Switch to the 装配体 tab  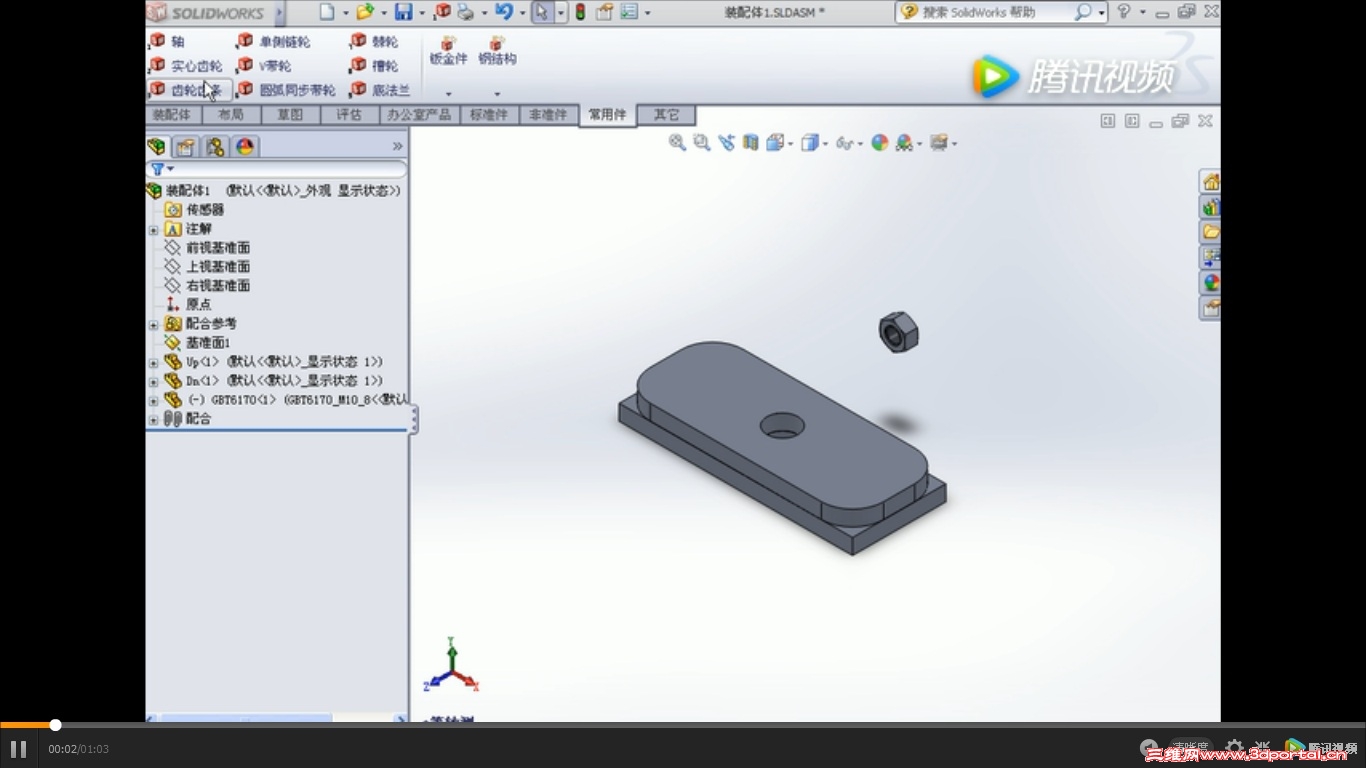pyautogui.click(x=172, y=115)
